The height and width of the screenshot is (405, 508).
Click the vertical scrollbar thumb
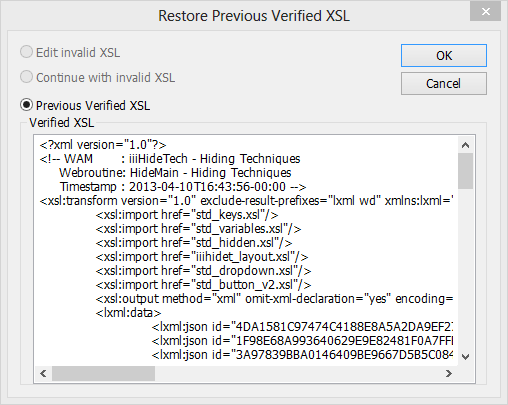[x=465, y=171]
